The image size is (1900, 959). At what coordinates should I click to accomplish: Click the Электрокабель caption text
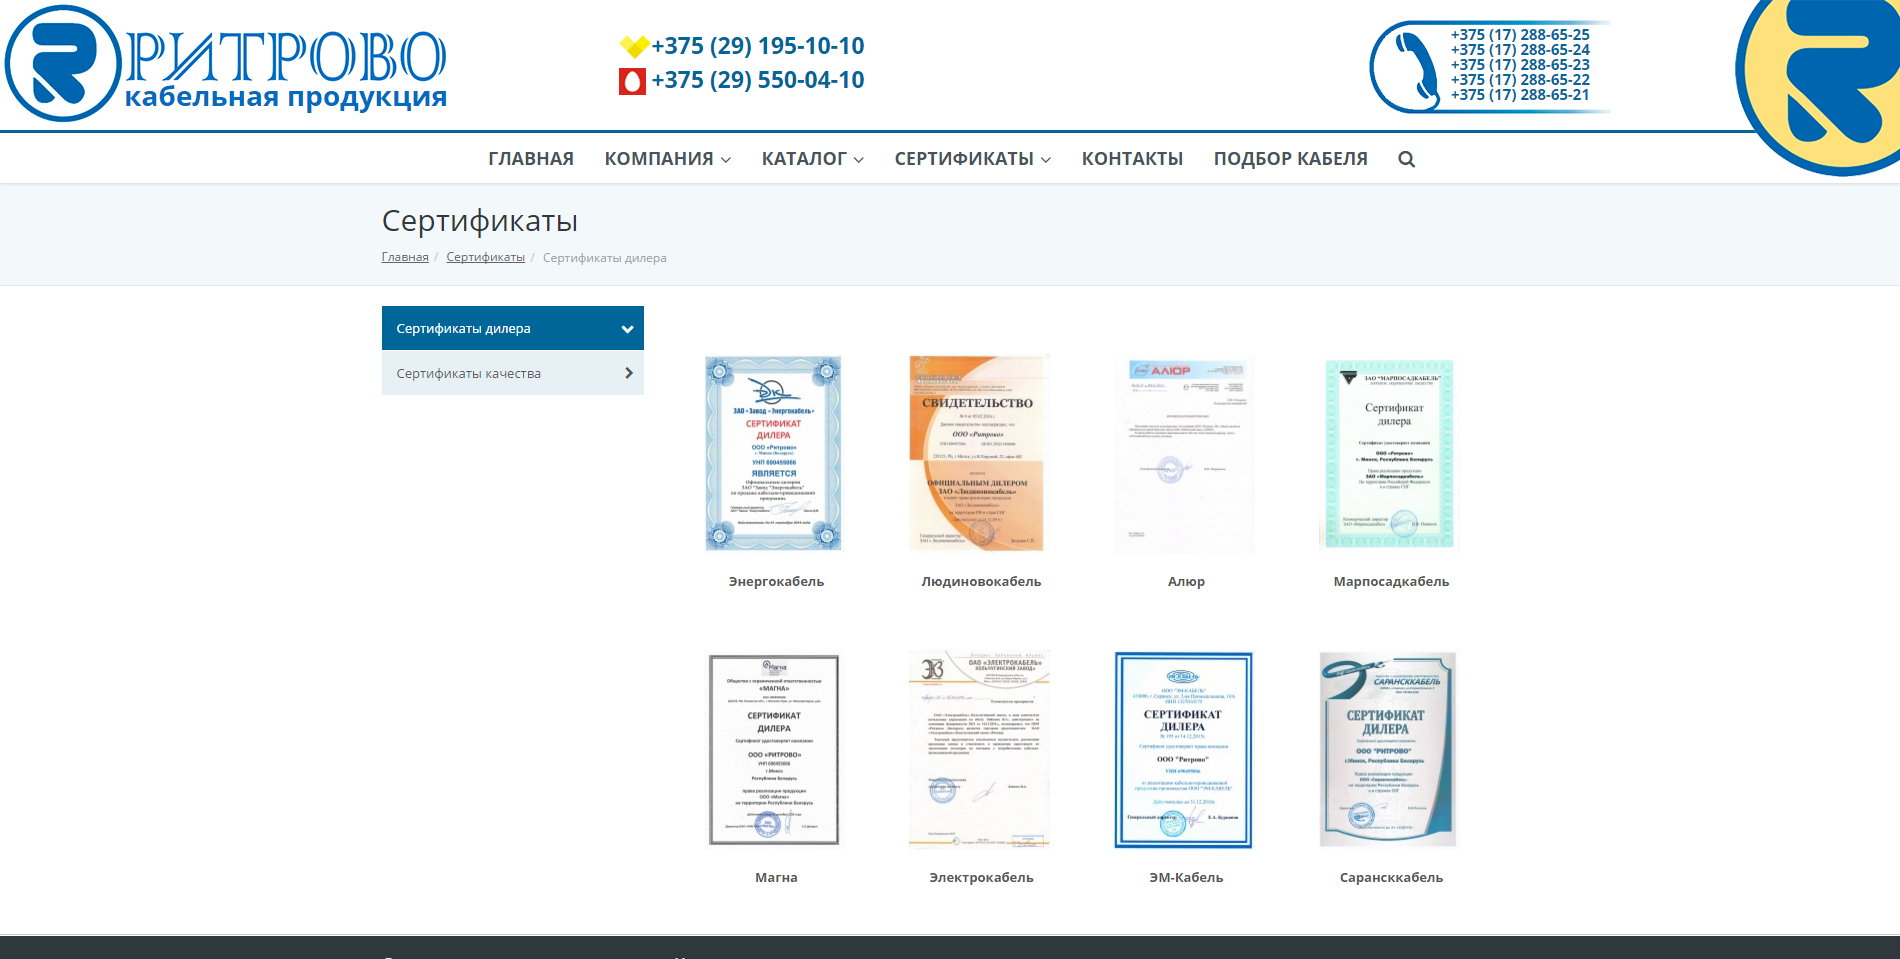point(981,877)
